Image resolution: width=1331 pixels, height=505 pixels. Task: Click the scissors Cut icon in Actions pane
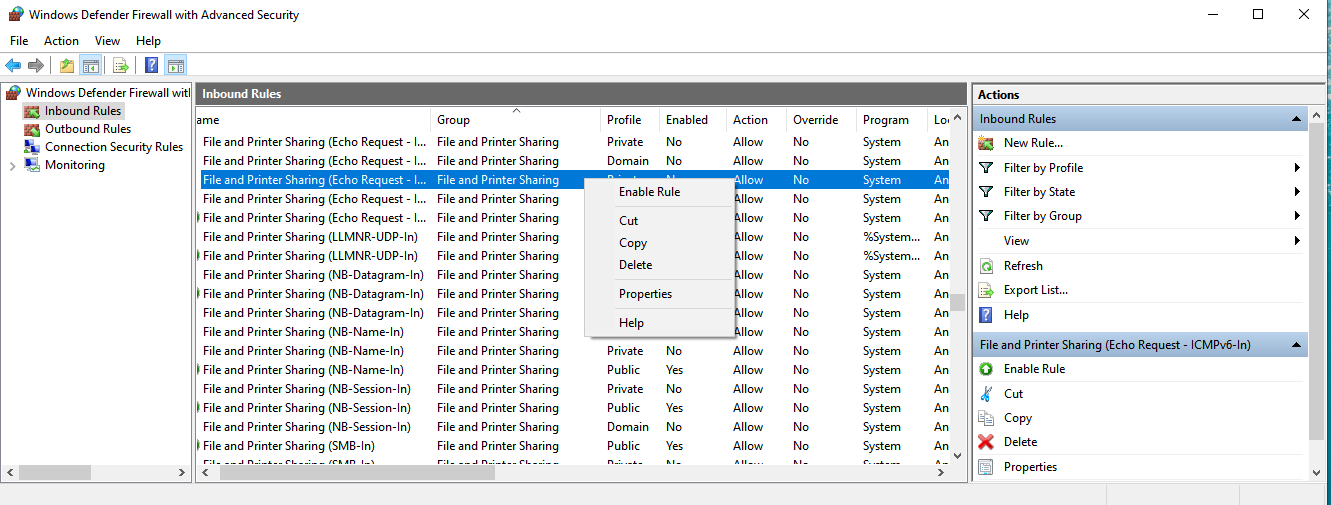click(986, 394)
